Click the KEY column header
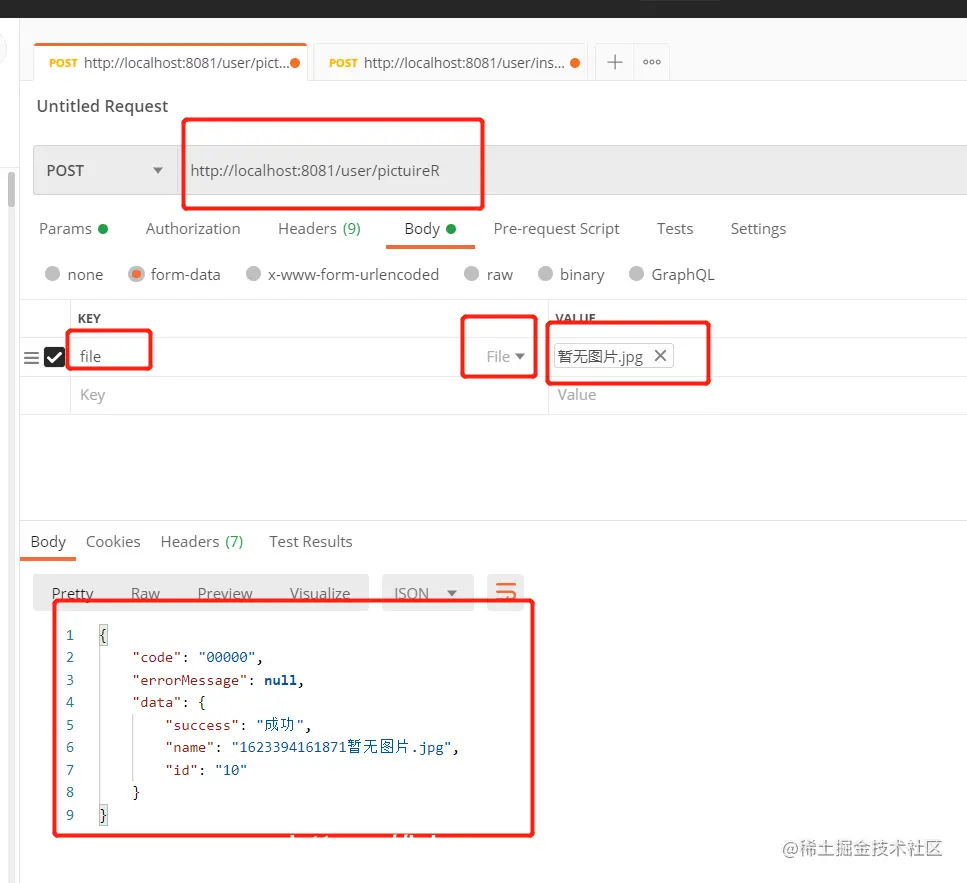 point(89,318)
